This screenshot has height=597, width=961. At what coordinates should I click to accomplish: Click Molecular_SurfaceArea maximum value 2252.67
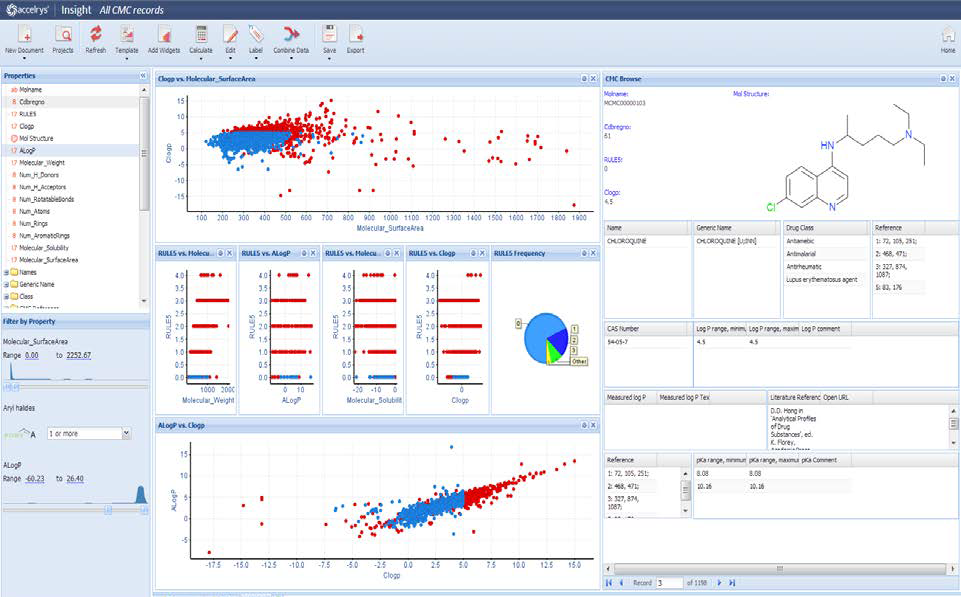click(x=78, y=356)
